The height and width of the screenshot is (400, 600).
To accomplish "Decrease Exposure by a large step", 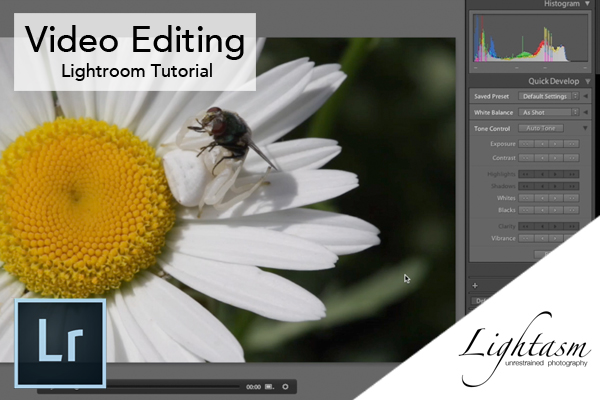I will point(526,144).
